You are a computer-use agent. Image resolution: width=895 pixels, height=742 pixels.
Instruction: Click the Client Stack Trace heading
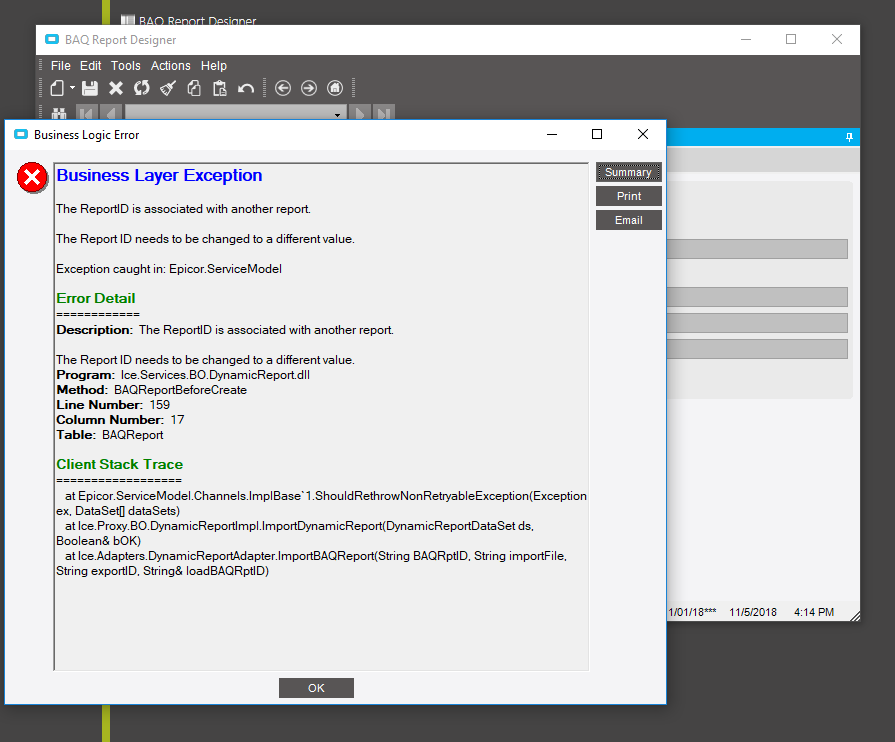(120, 465)
